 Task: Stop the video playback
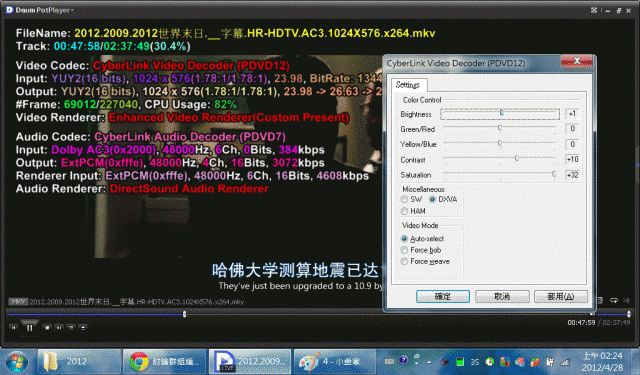(47, 327)
